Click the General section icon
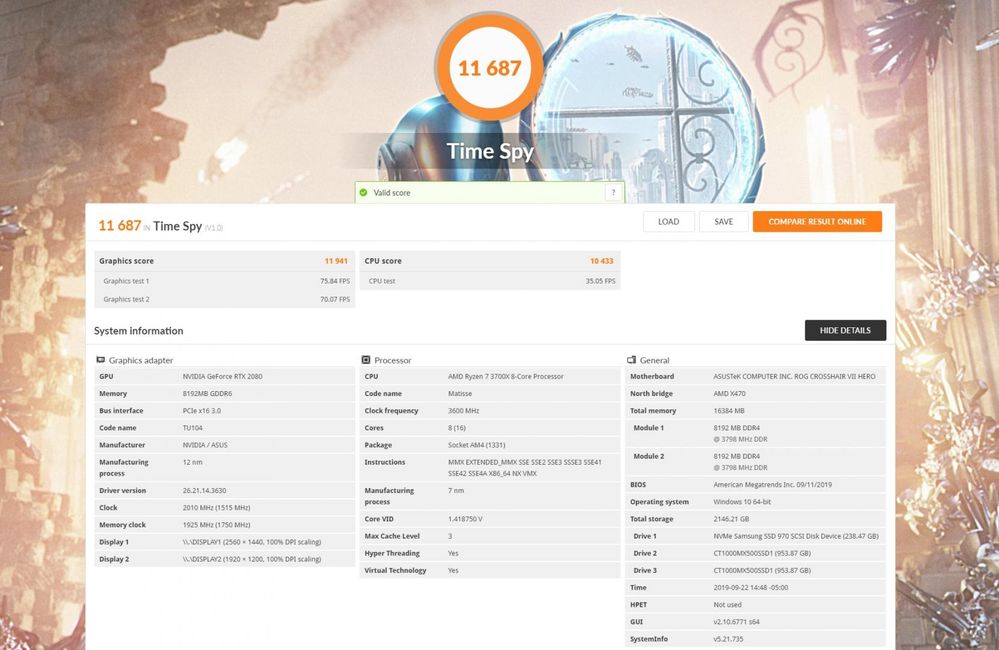The height and width of the screenshot is (650, 999). 631,360
